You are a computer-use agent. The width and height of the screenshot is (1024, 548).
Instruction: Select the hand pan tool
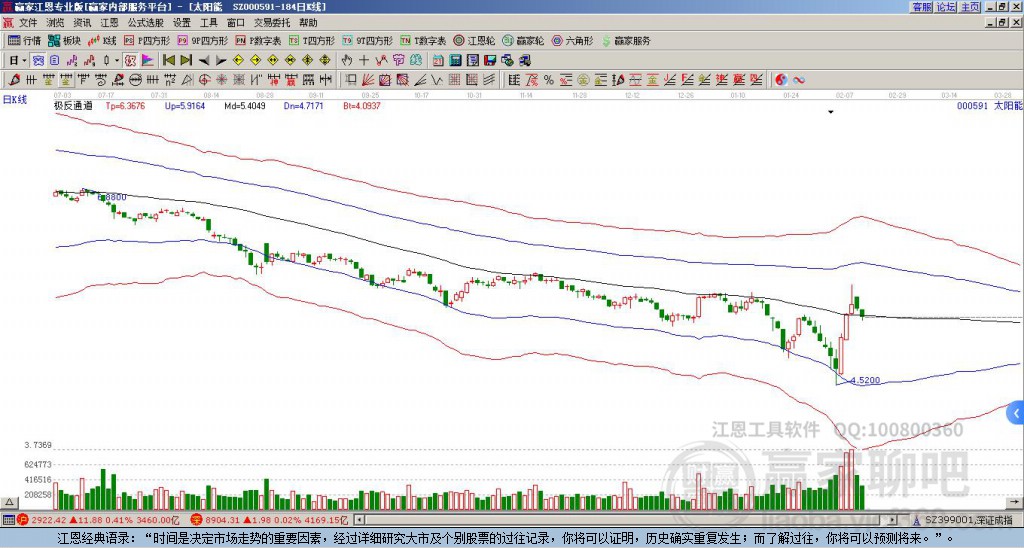click(x=347, y=61)
